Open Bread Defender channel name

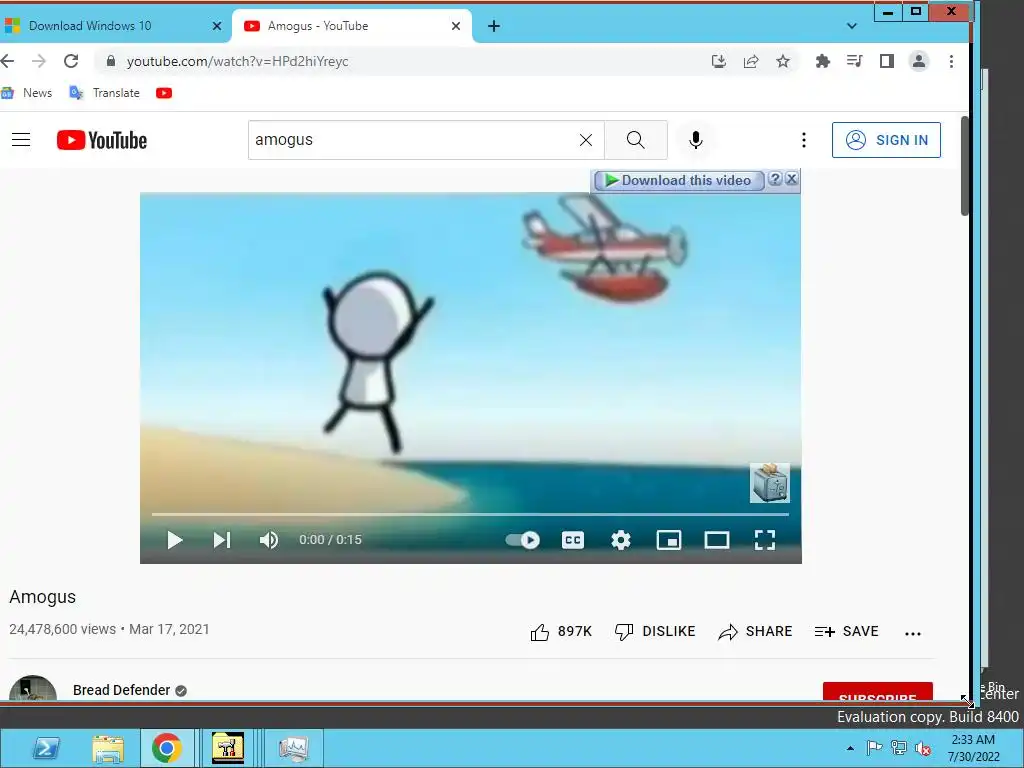(x=121, y=690)
